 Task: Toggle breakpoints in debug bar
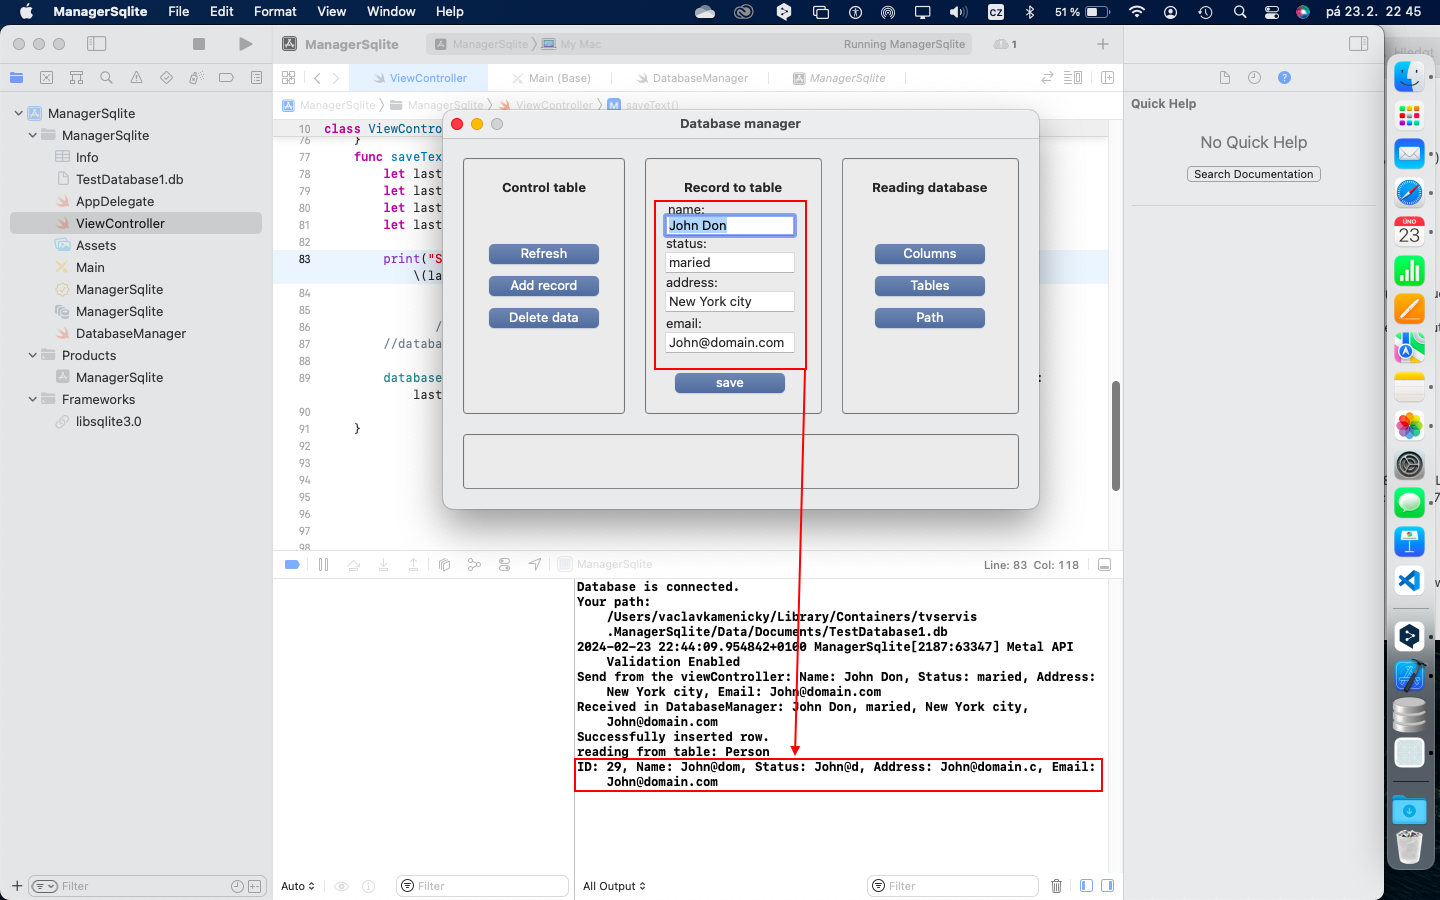pos(292,565)
